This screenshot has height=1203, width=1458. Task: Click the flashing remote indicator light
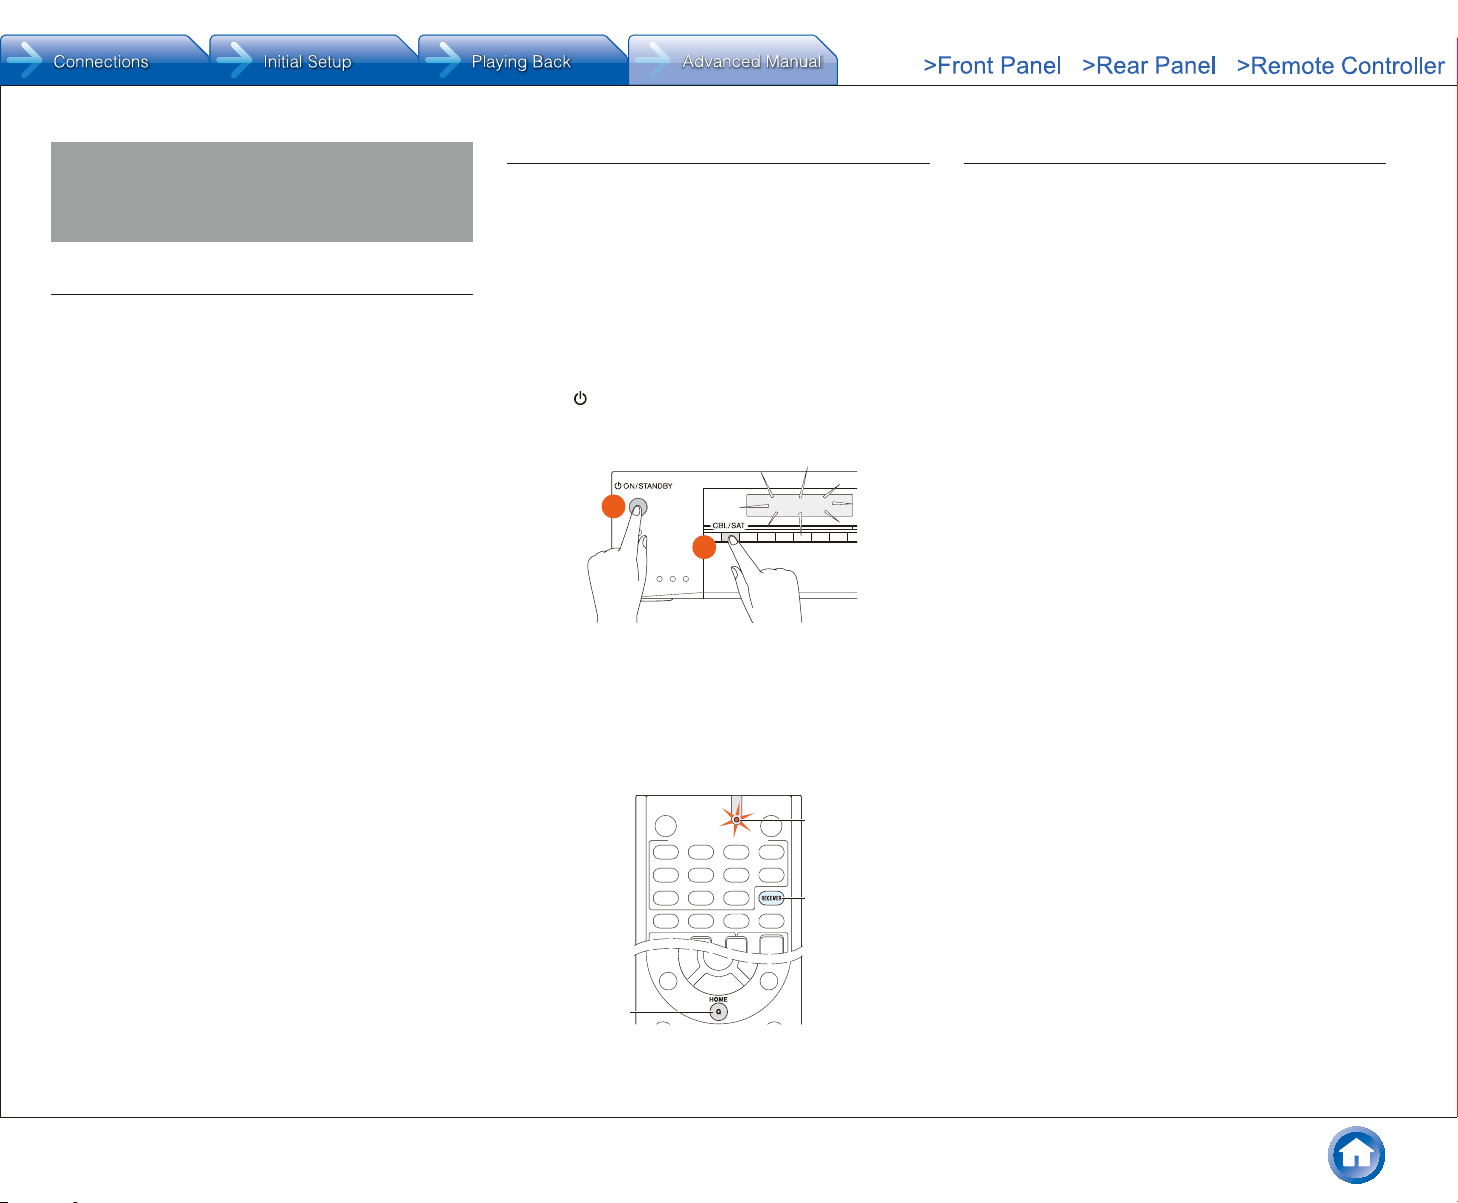point(737,819)
